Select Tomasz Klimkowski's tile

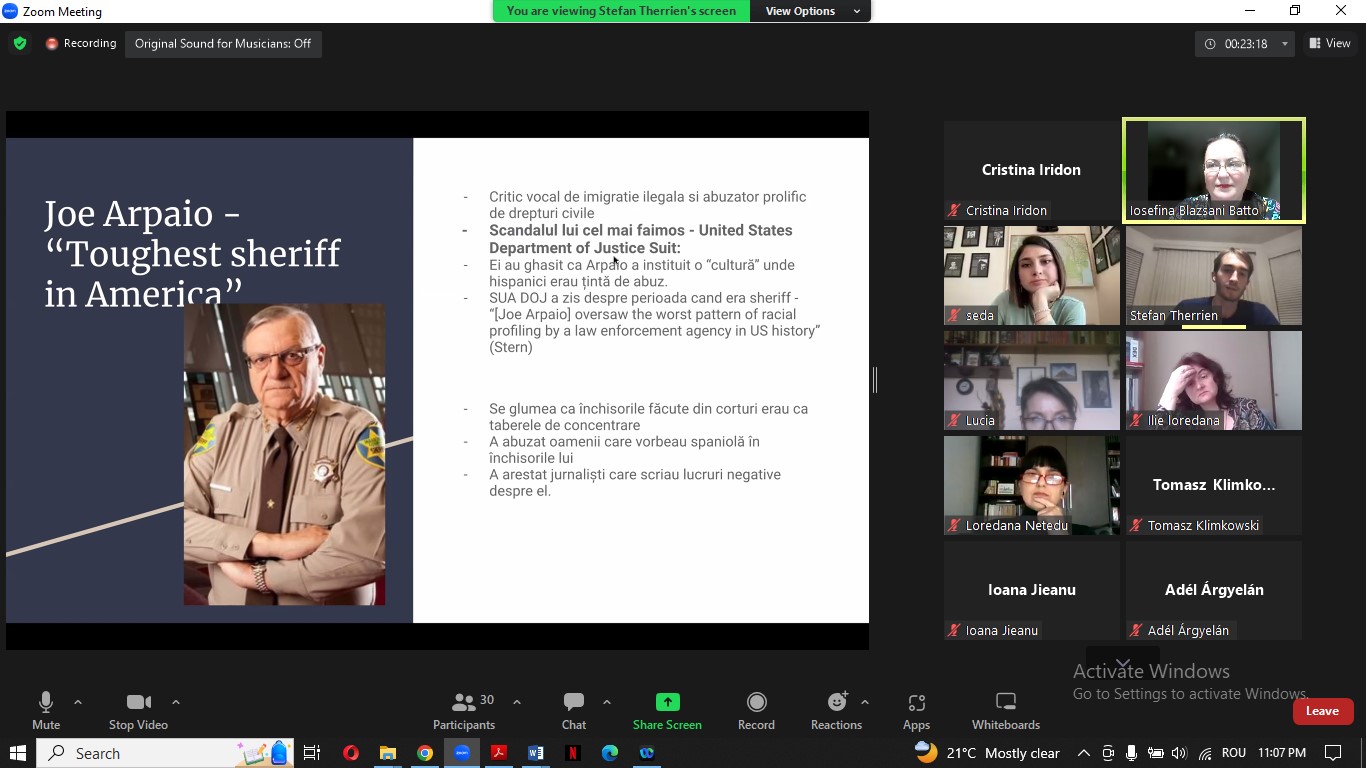1214,485
